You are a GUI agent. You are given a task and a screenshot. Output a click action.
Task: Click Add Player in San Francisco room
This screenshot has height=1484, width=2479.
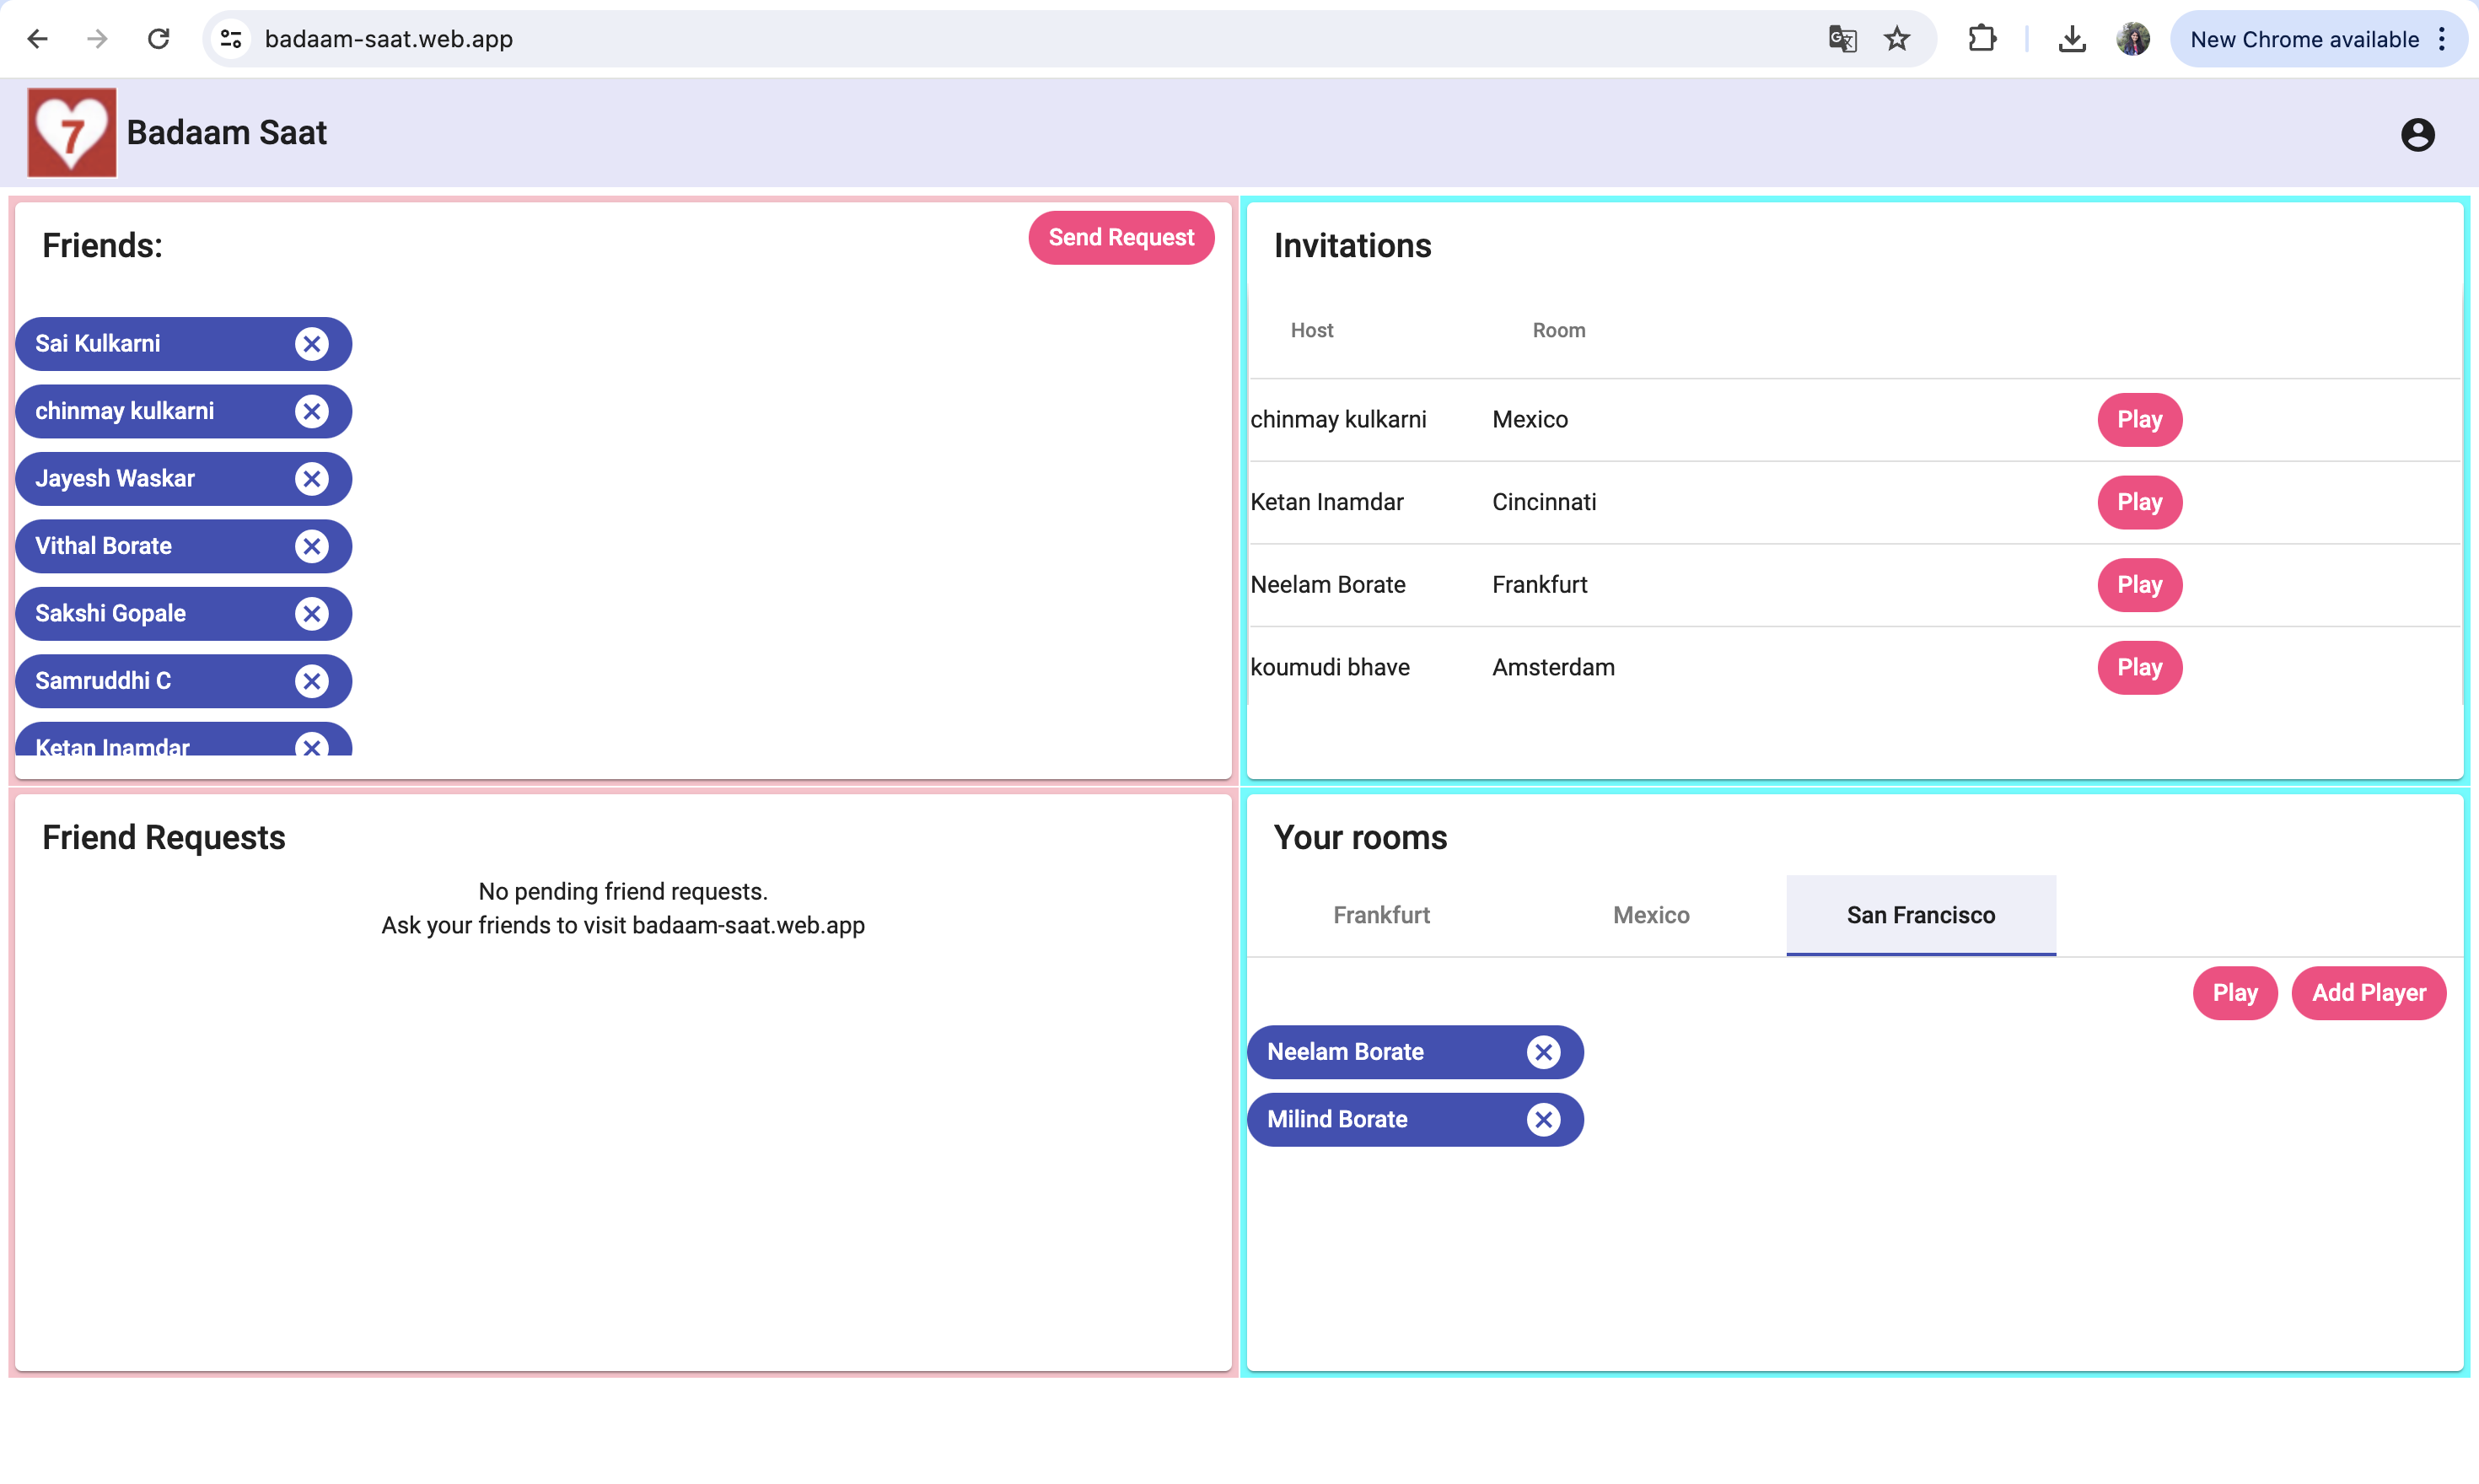point(2368,993)
